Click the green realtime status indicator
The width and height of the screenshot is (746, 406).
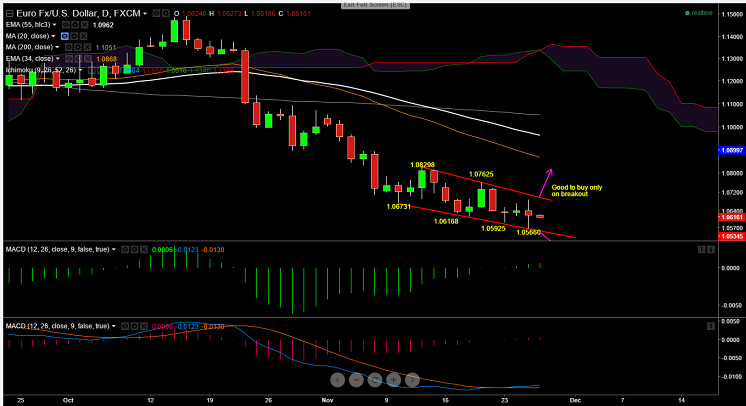pos(698,13)
